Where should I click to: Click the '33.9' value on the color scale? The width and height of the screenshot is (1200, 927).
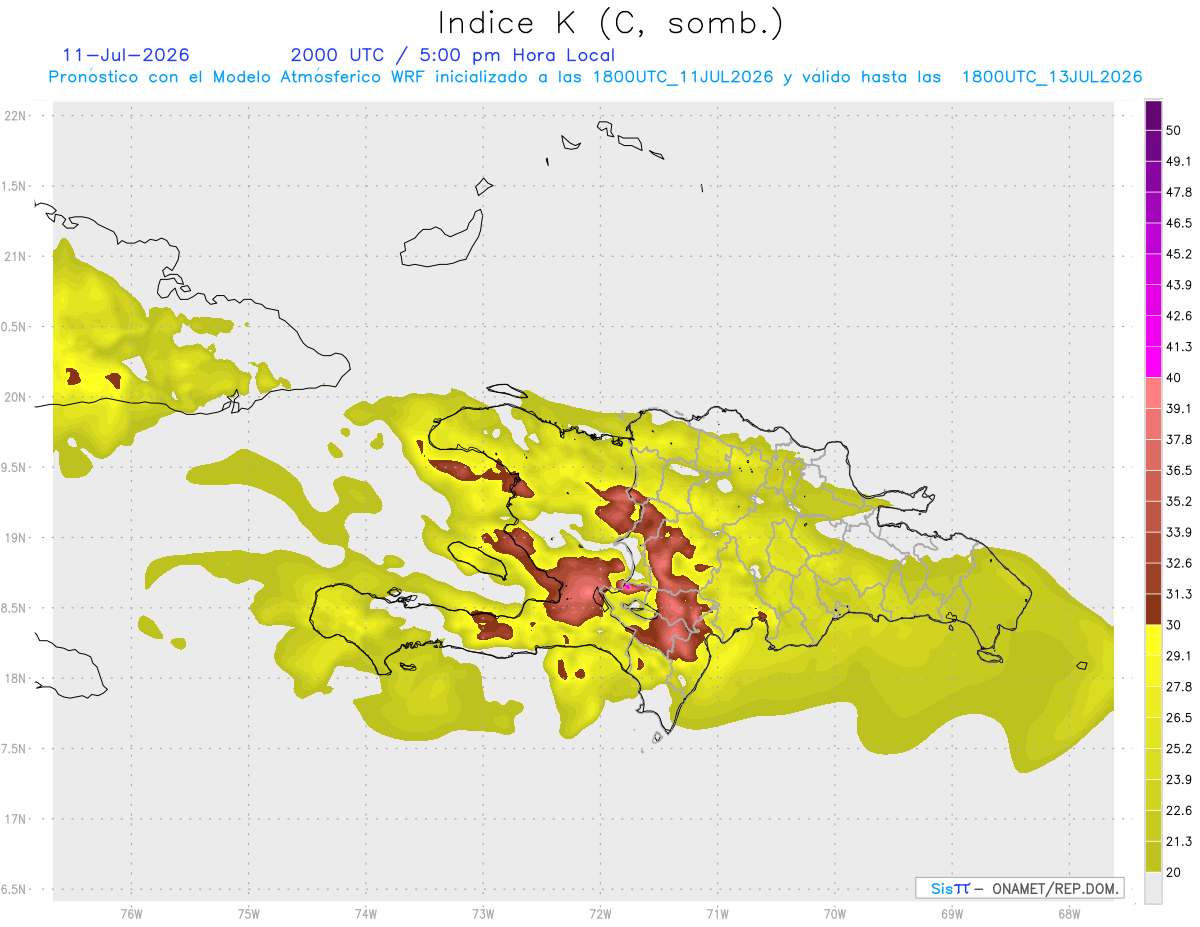tap(1179, 532)
